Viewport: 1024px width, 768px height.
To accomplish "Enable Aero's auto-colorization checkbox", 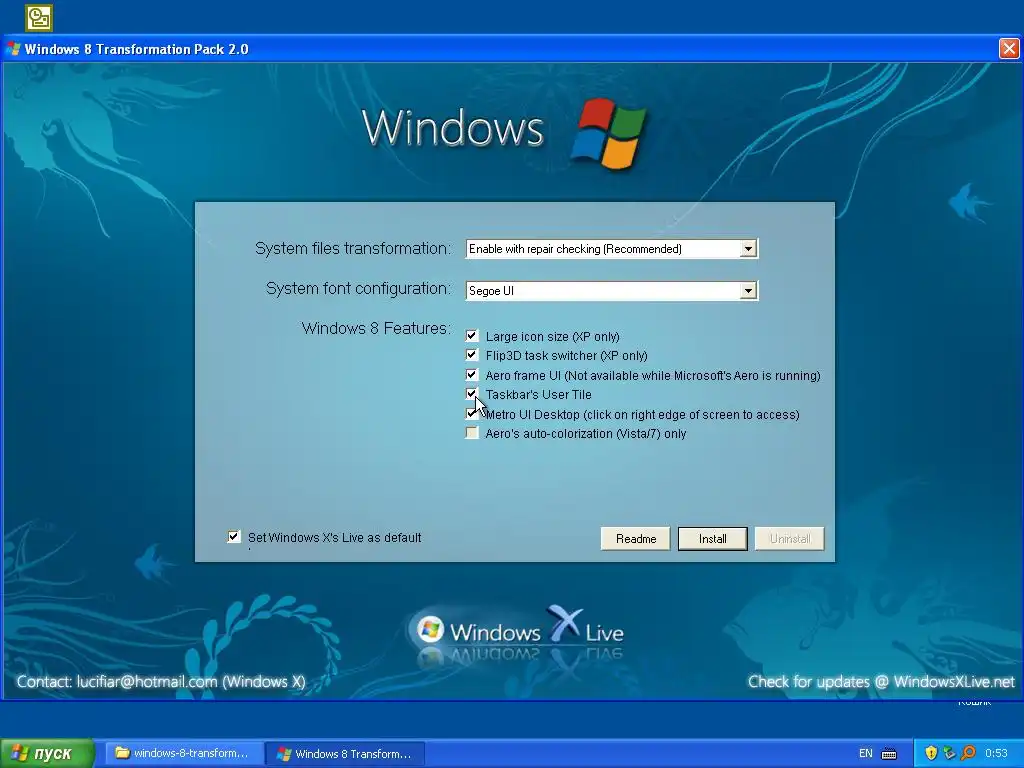I will click(472, 433).
